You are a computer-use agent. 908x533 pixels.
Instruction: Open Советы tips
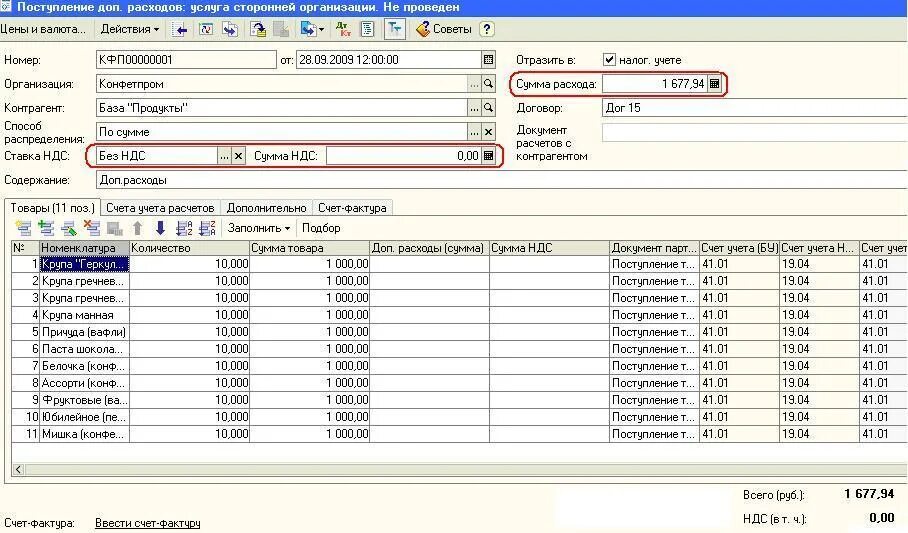point(444,29)
